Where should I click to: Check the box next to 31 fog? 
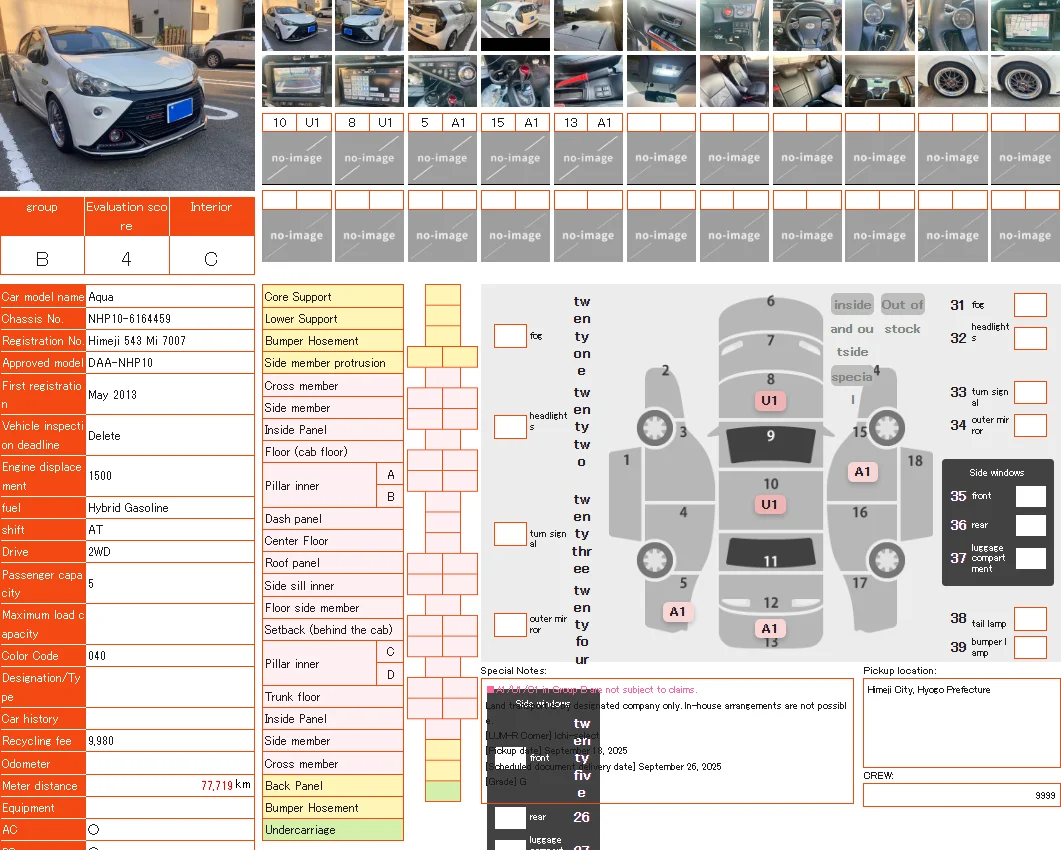click(1031, 305)
